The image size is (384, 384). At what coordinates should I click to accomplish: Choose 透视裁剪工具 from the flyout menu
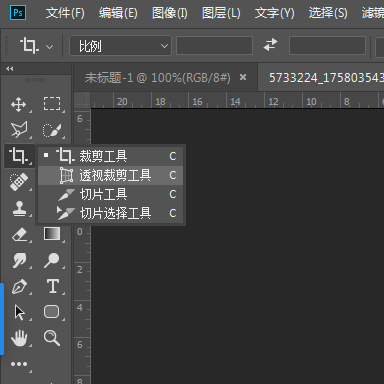[x=111, y=175]
